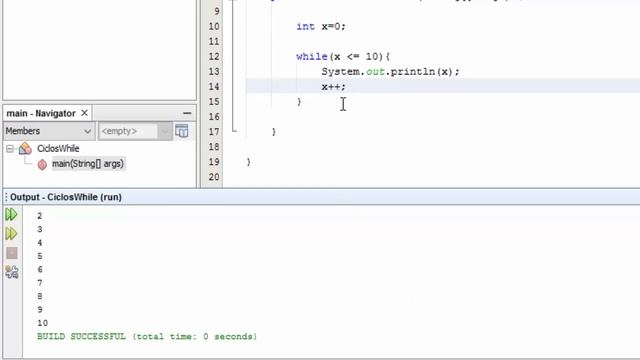Click the output line showing 10

click(x=42, y=323)
